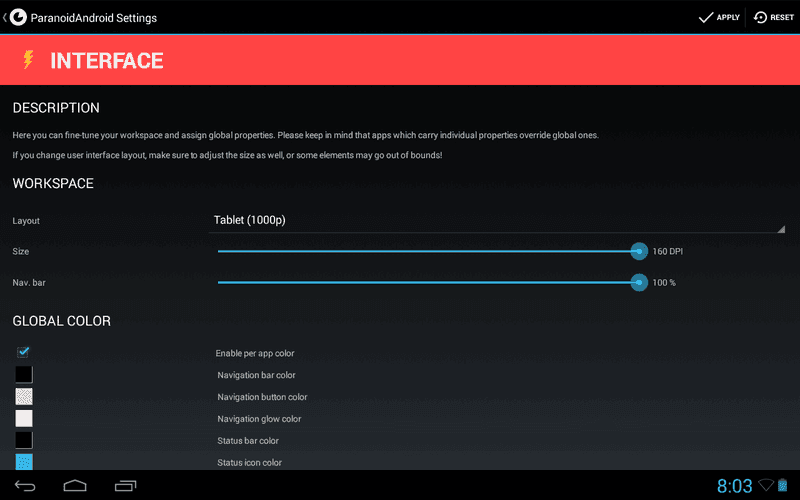The width and height of the screenshot is (800, 500).
Task: Click the Wi-Fi signal icon in system bar
Action: point(766,485)
